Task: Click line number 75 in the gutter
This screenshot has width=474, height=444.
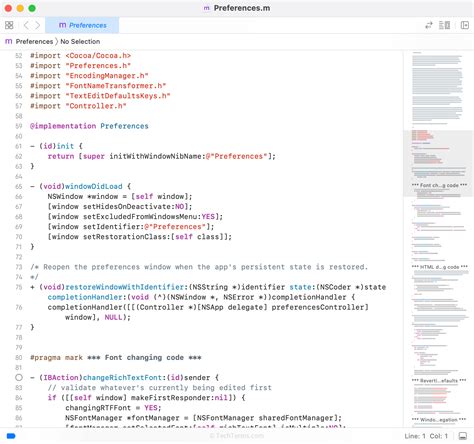Action: pos(19,287)
